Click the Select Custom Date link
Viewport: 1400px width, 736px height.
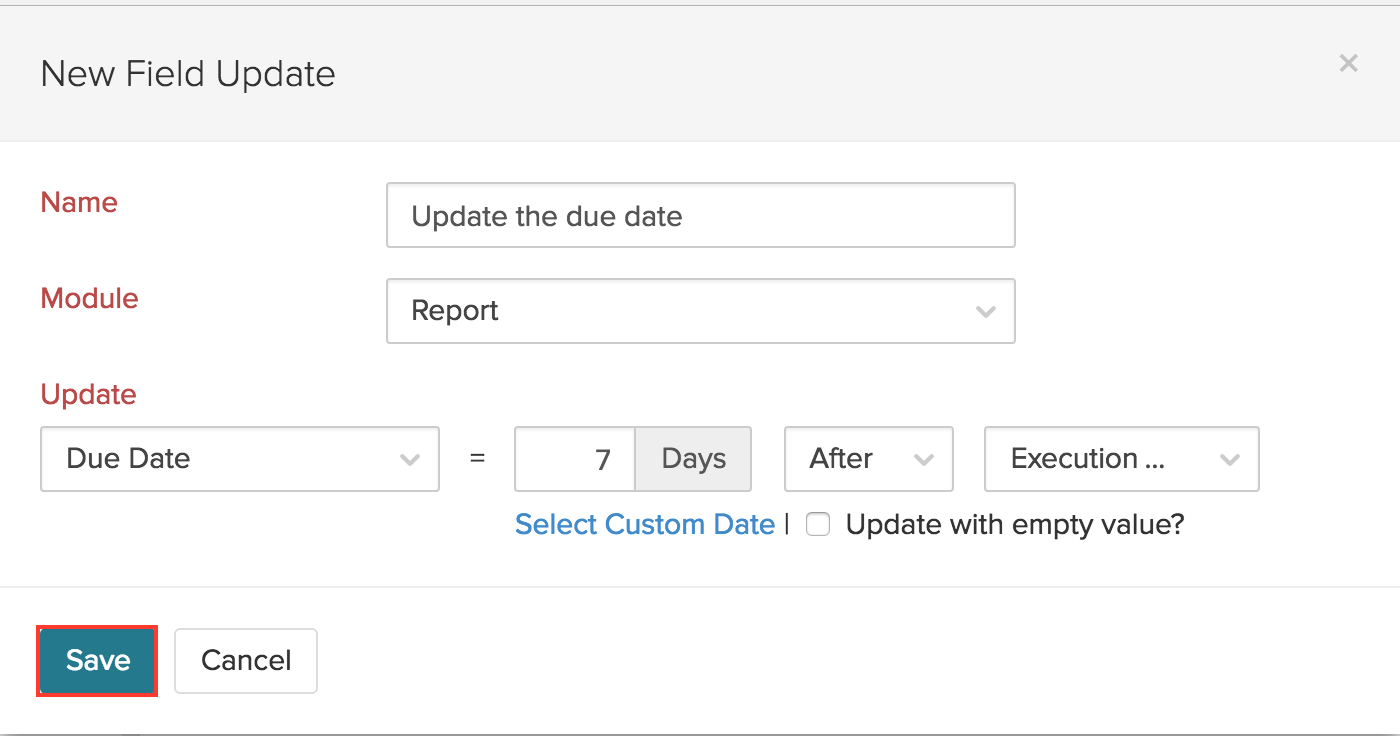coord(644,525)
